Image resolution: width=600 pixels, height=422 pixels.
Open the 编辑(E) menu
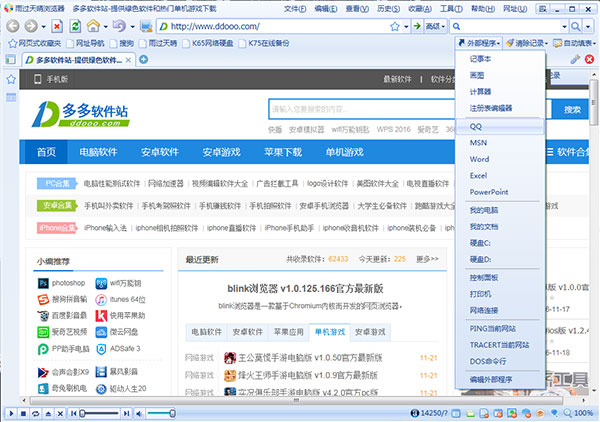[326, 8]
